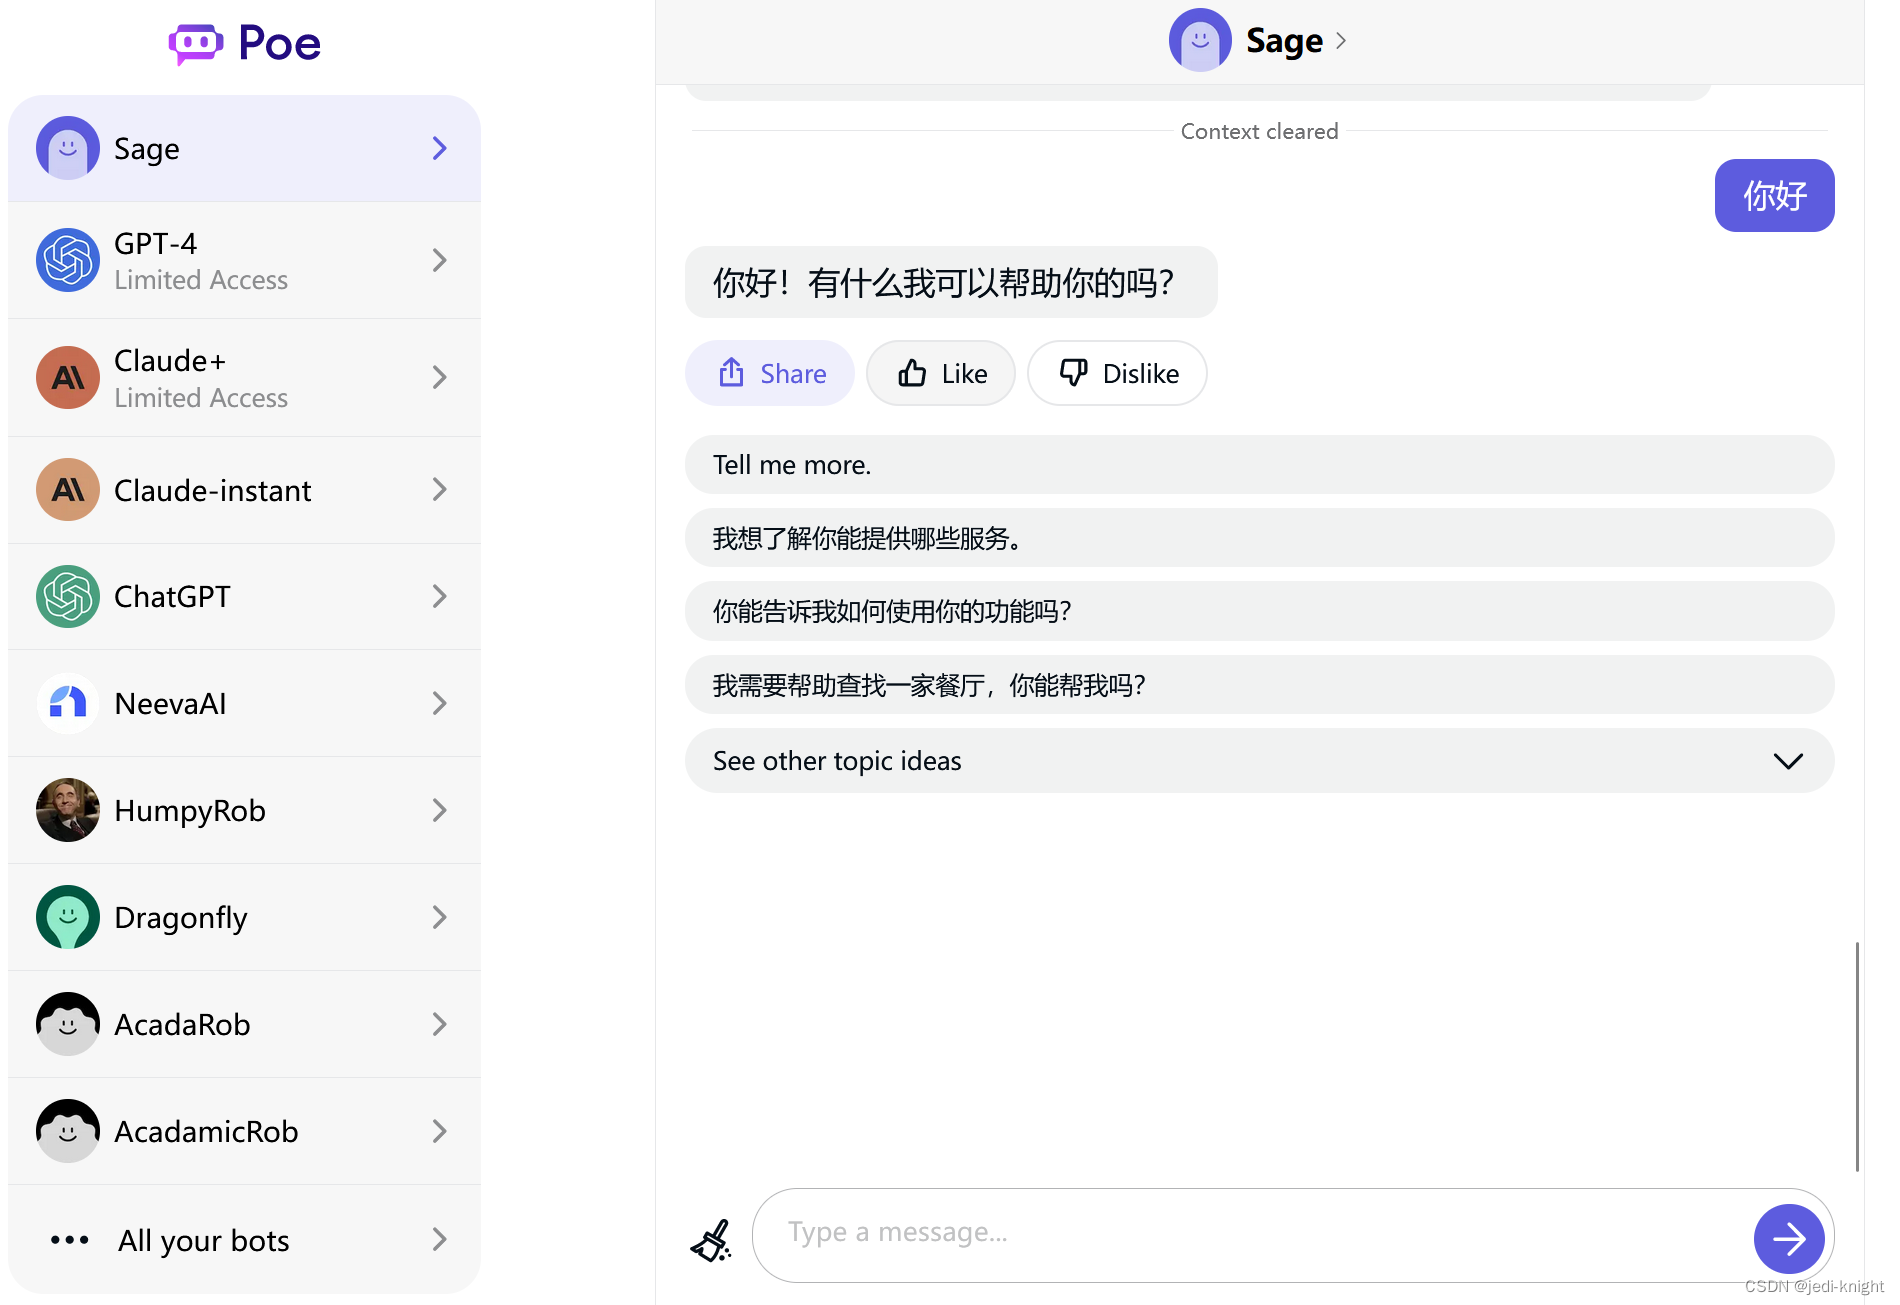Screen dimensions: 1900x1305
Task: Select ChatGPT in the bot list
Action: (244, 596)
